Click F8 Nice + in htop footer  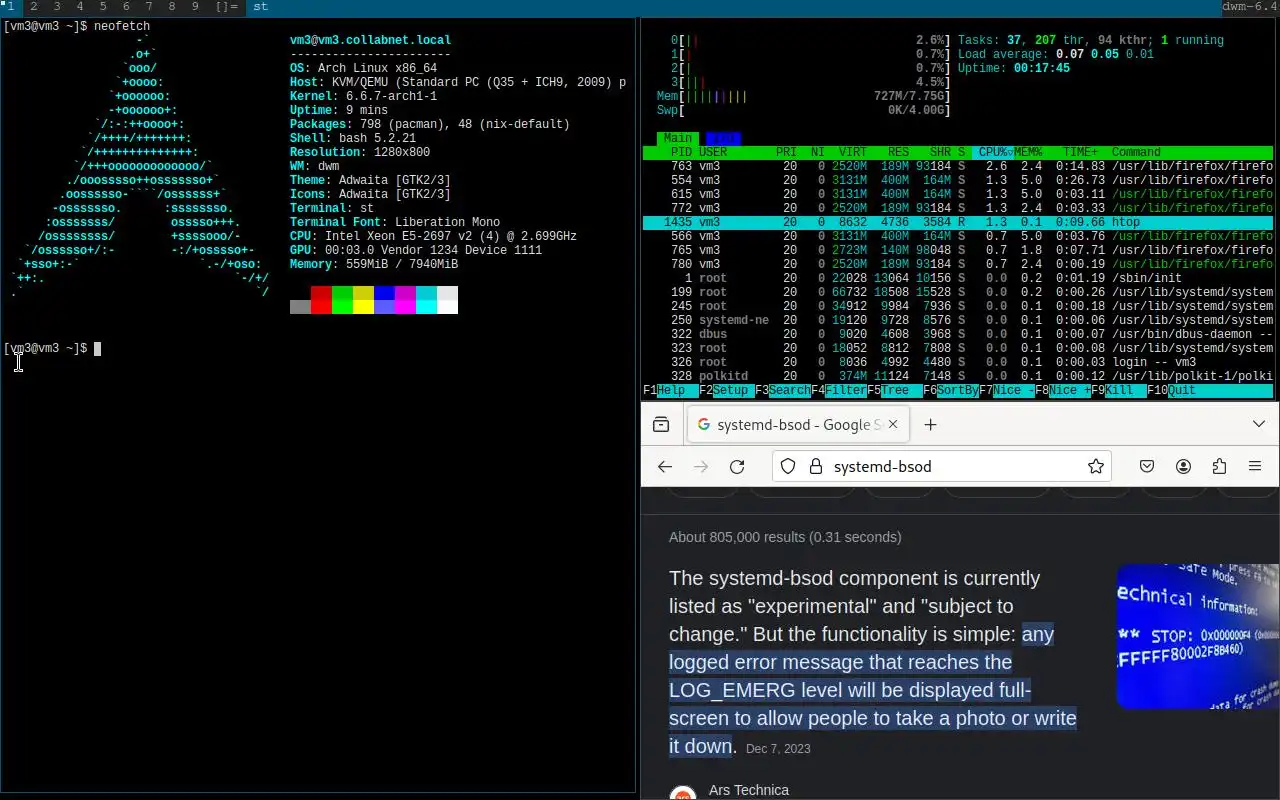tap(1063, 390)
